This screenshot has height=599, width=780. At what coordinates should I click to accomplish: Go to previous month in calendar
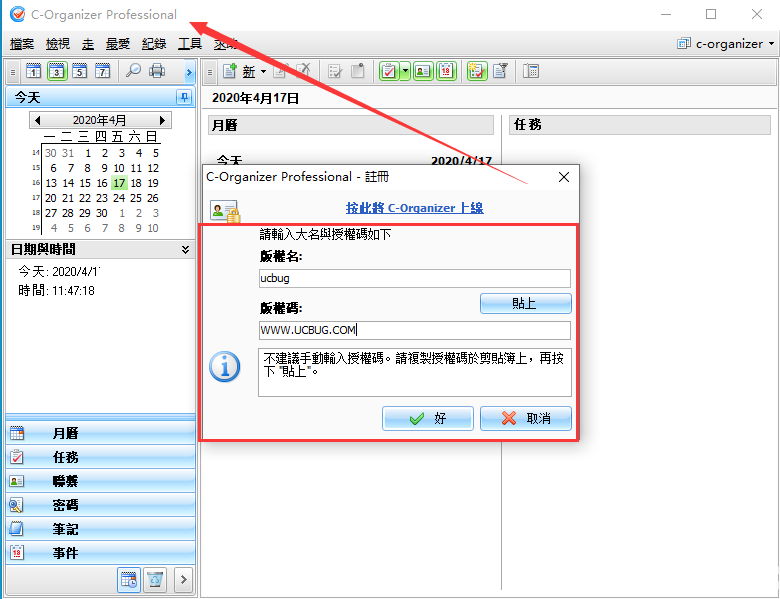coord(37,120)
